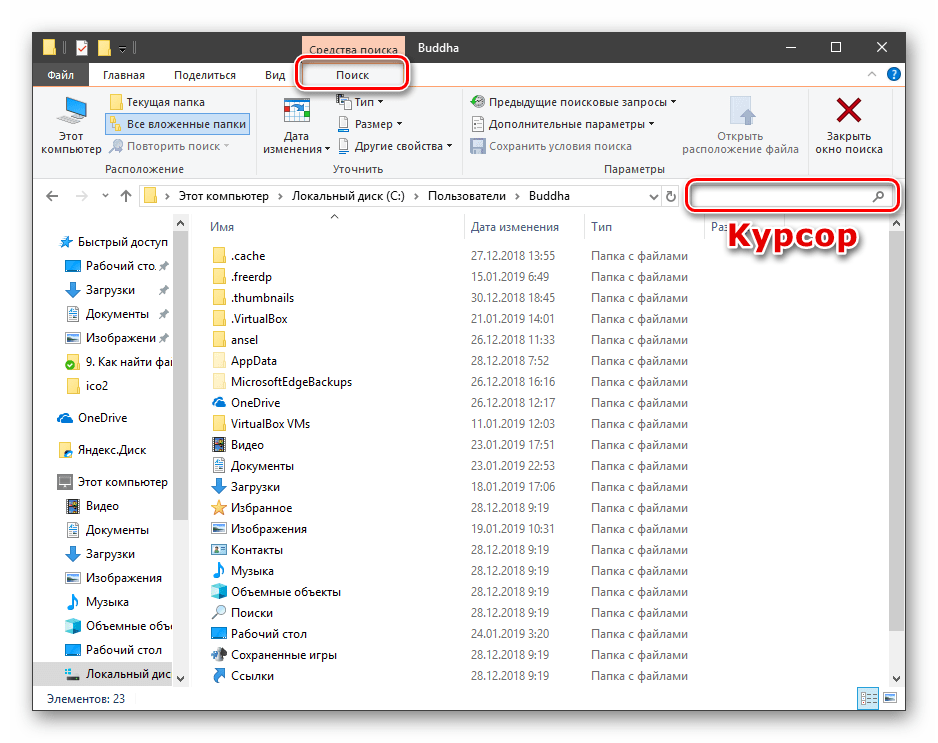Image resolution: width=938 pixels, height=743 pixels.
Task: Select the "VirtualBox VMs" folder in file list
Action: pos(270,424)
